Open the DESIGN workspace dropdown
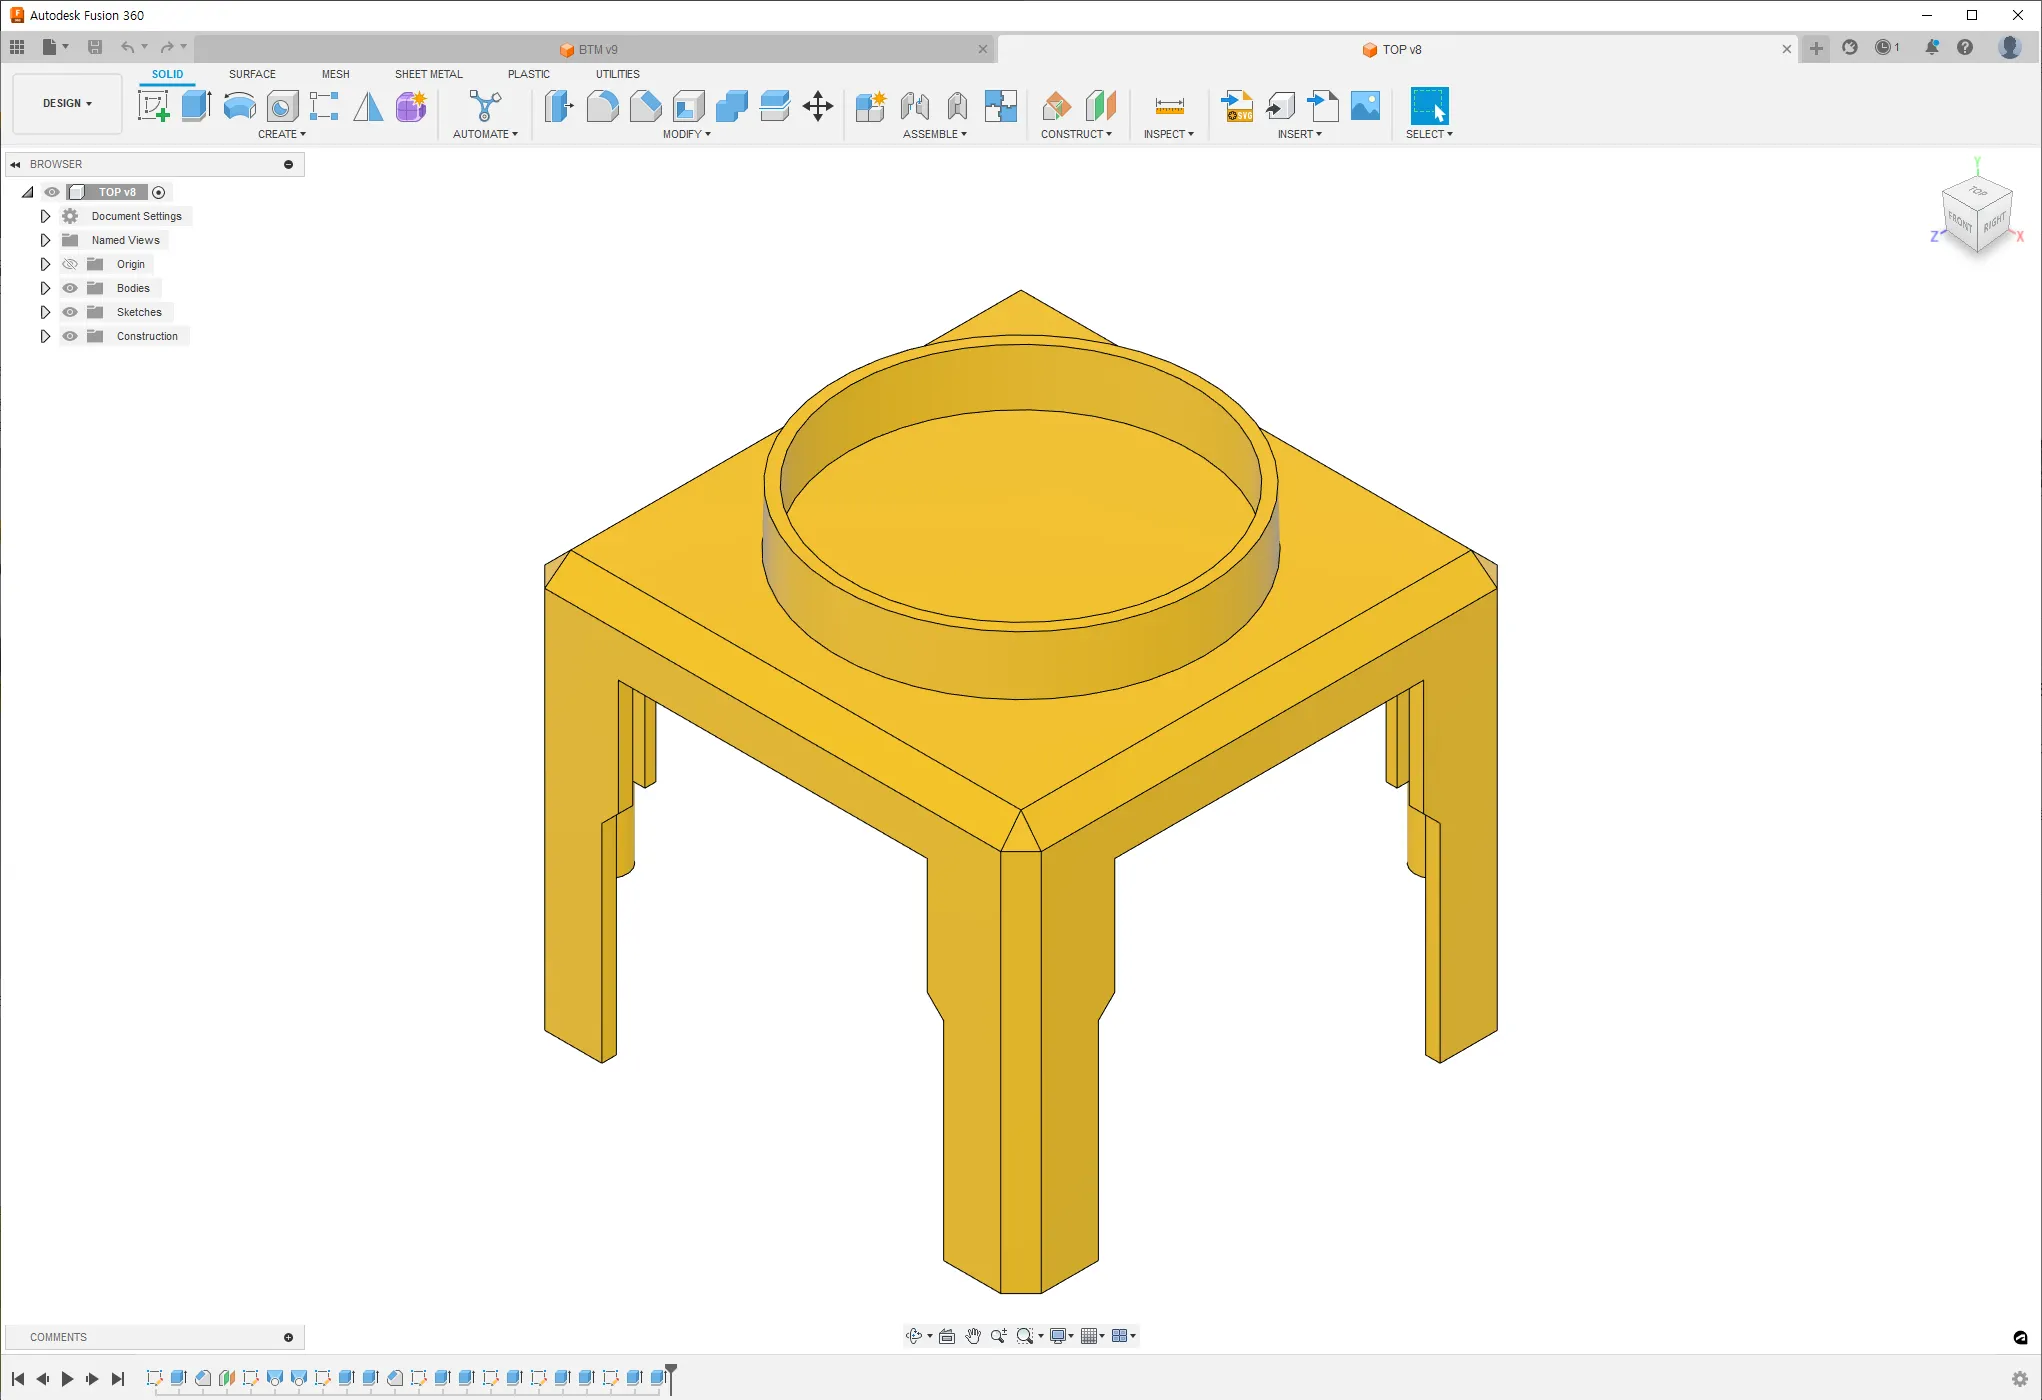Screen dimensions: 2042x1400 pos(67,103)
